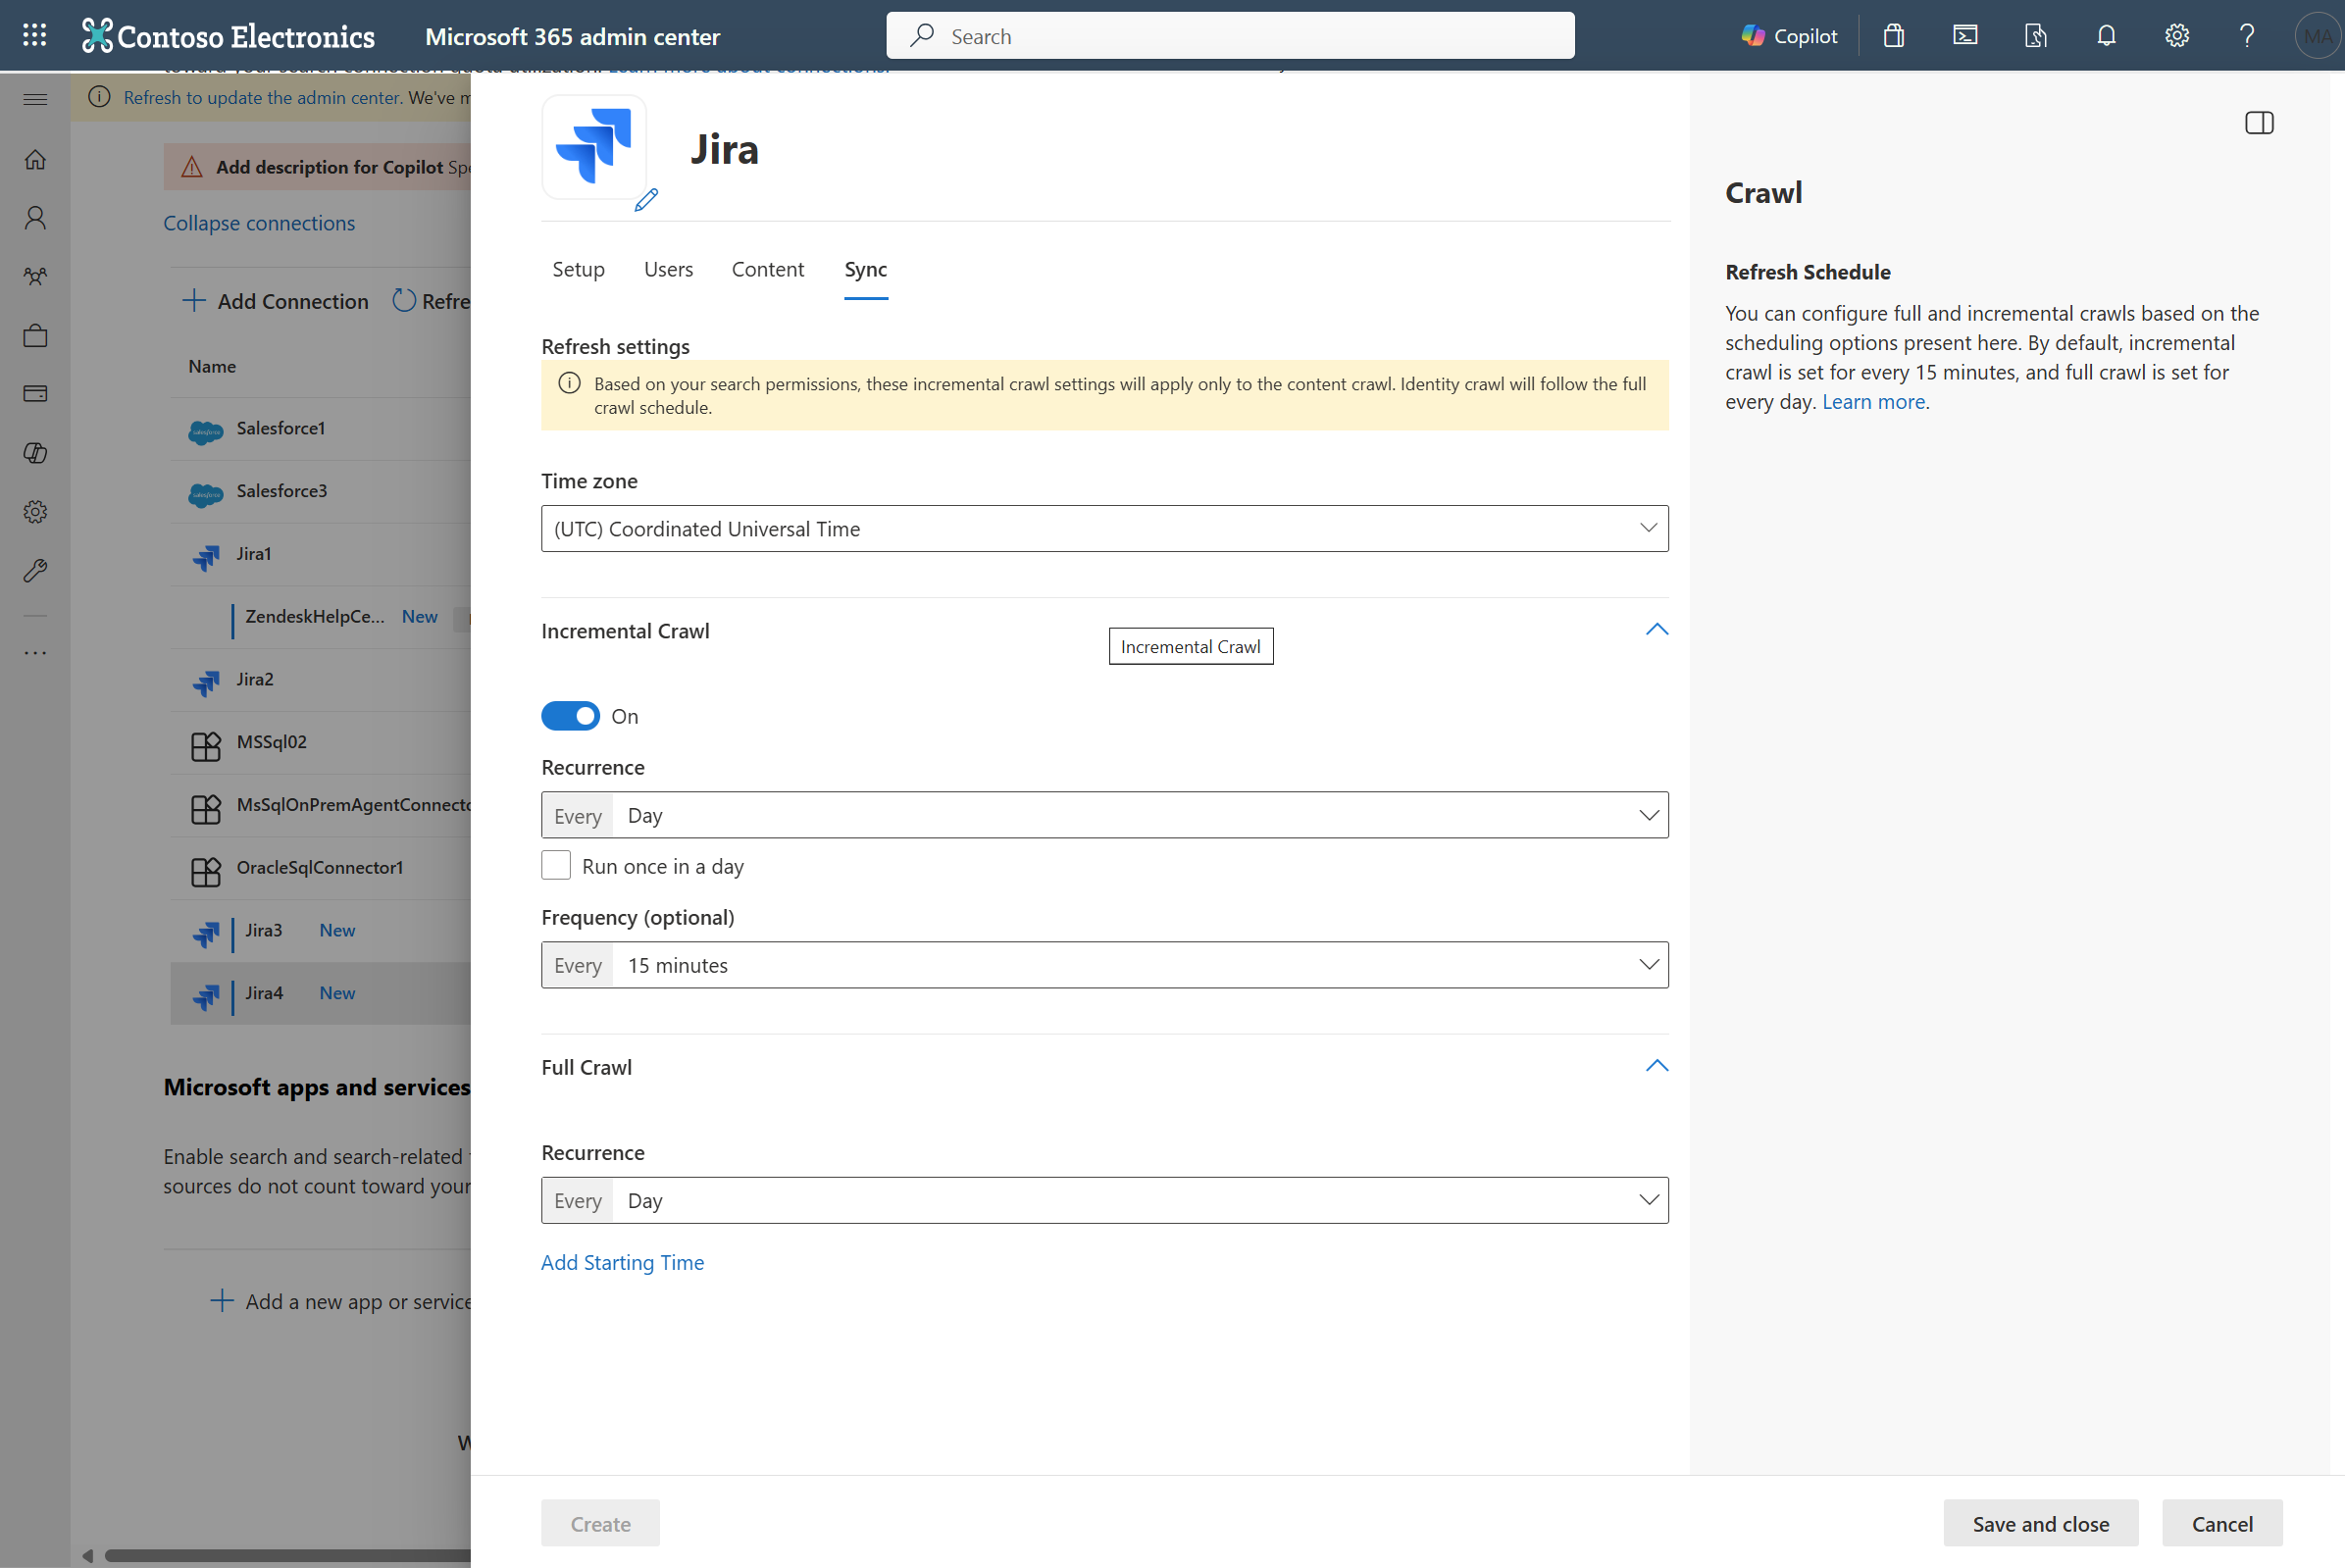Click in the Search box

tap(1230, 36)
